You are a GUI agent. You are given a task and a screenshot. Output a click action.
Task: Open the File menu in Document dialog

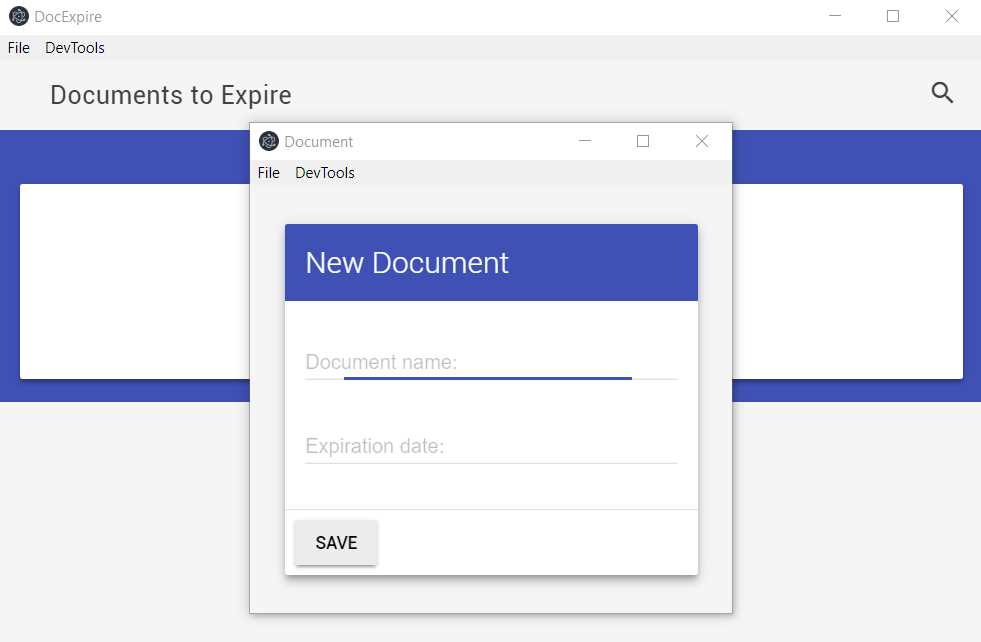(x=268, y=172)
